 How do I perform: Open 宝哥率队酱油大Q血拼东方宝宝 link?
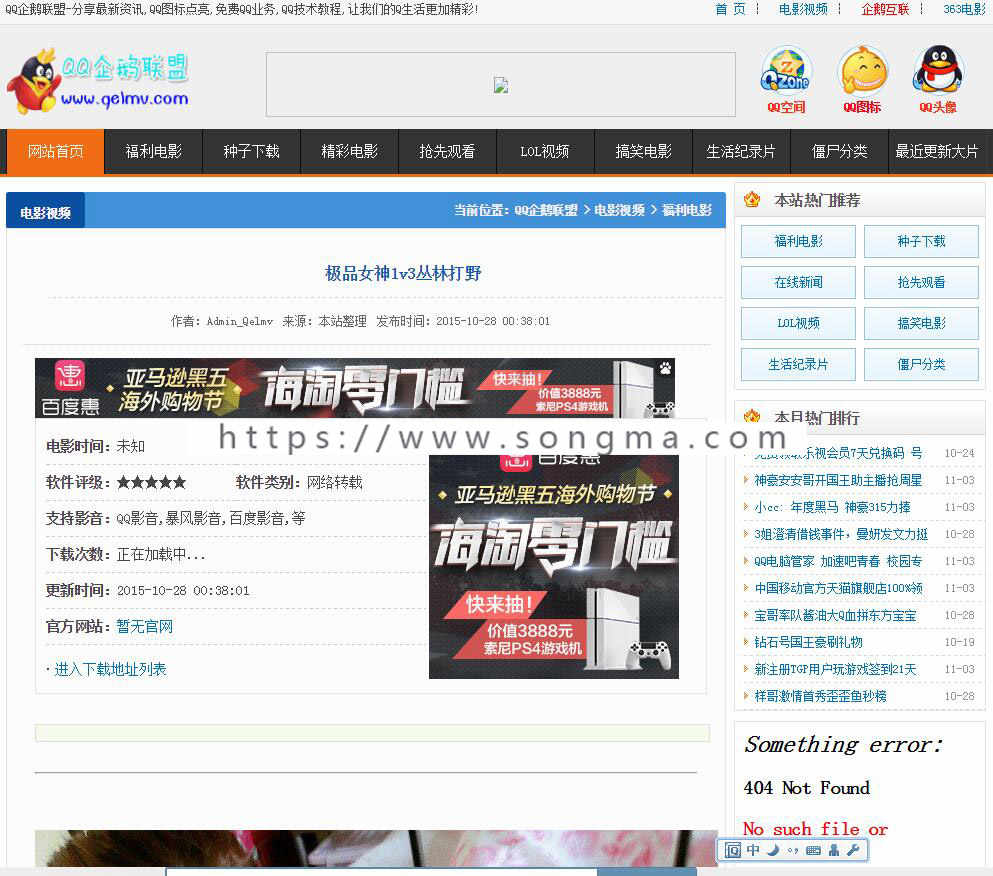tap(835, 615)
